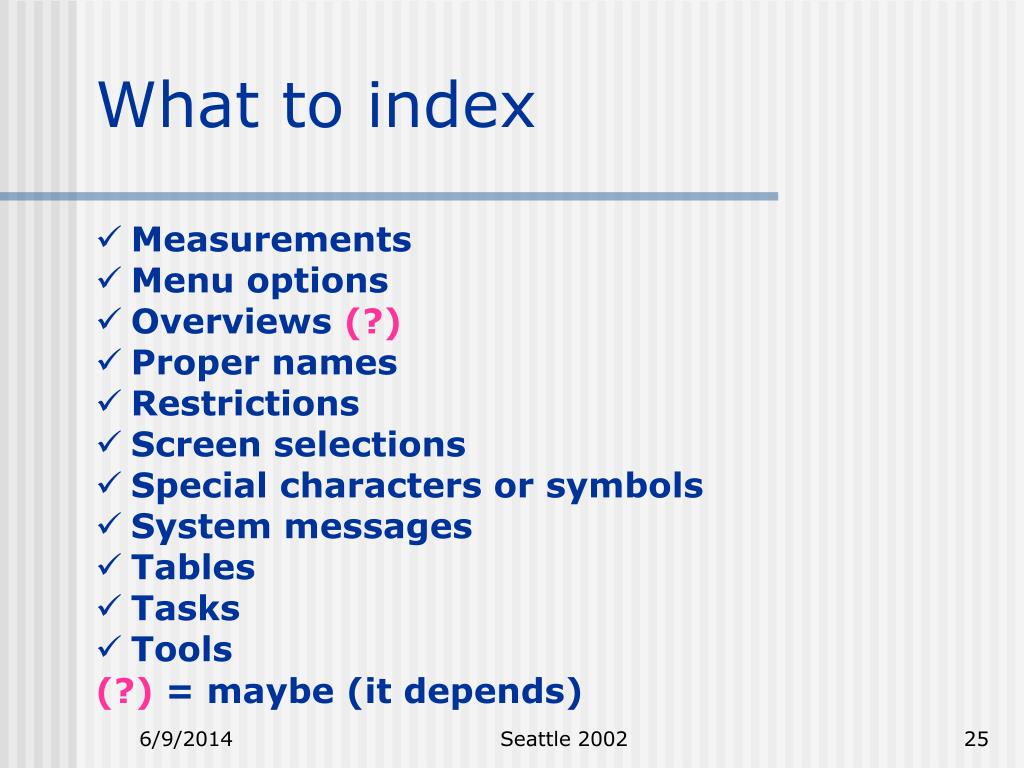Click the pink (?) in the legend line

125,692
